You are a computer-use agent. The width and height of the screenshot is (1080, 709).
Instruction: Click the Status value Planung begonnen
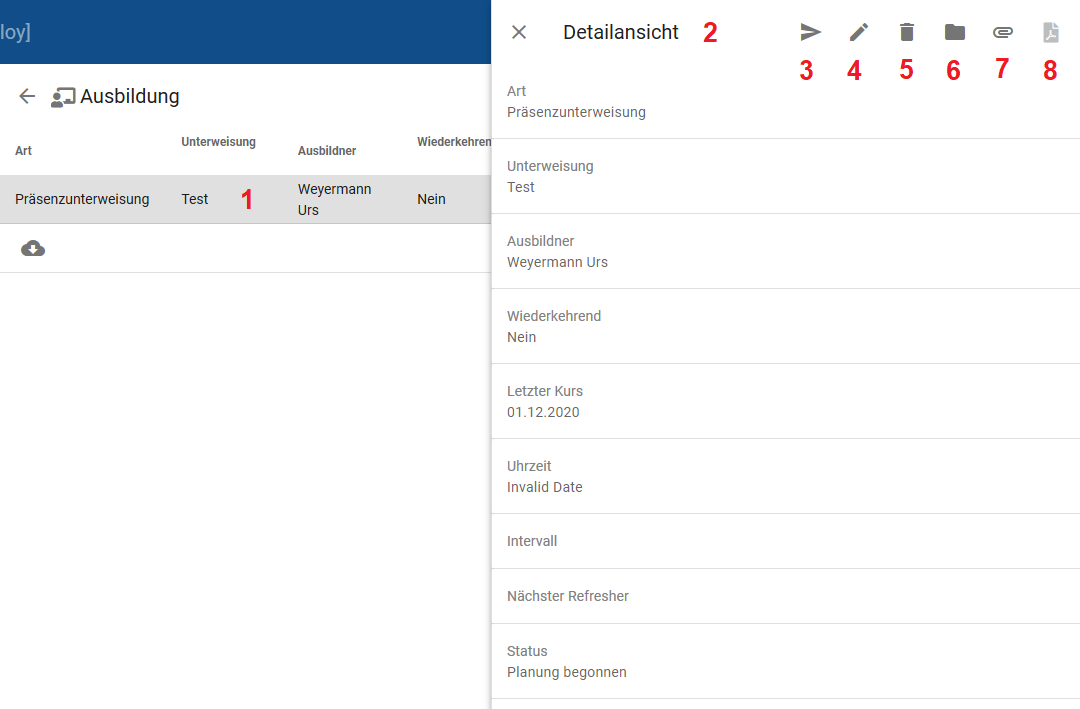(566, 672)
